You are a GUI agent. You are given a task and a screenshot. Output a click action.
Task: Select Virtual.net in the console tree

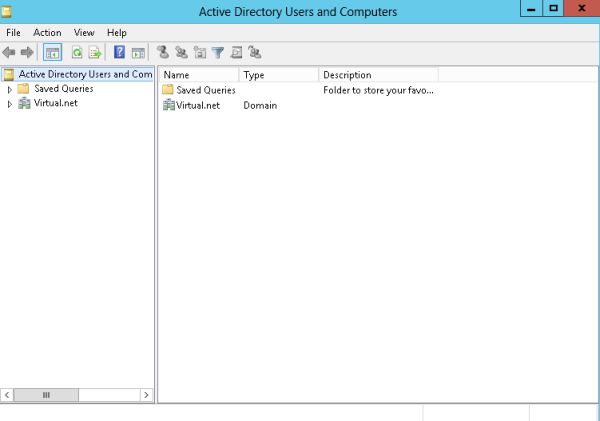click(55, 103)
